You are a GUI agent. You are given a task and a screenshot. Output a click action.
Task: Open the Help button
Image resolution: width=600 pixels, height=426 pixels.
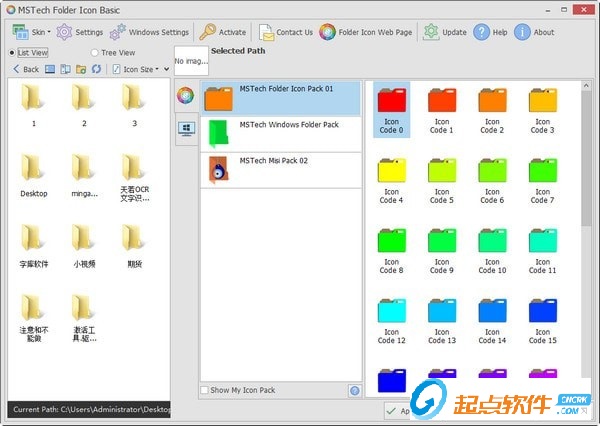pyautogui.click(x=491, y=32)
